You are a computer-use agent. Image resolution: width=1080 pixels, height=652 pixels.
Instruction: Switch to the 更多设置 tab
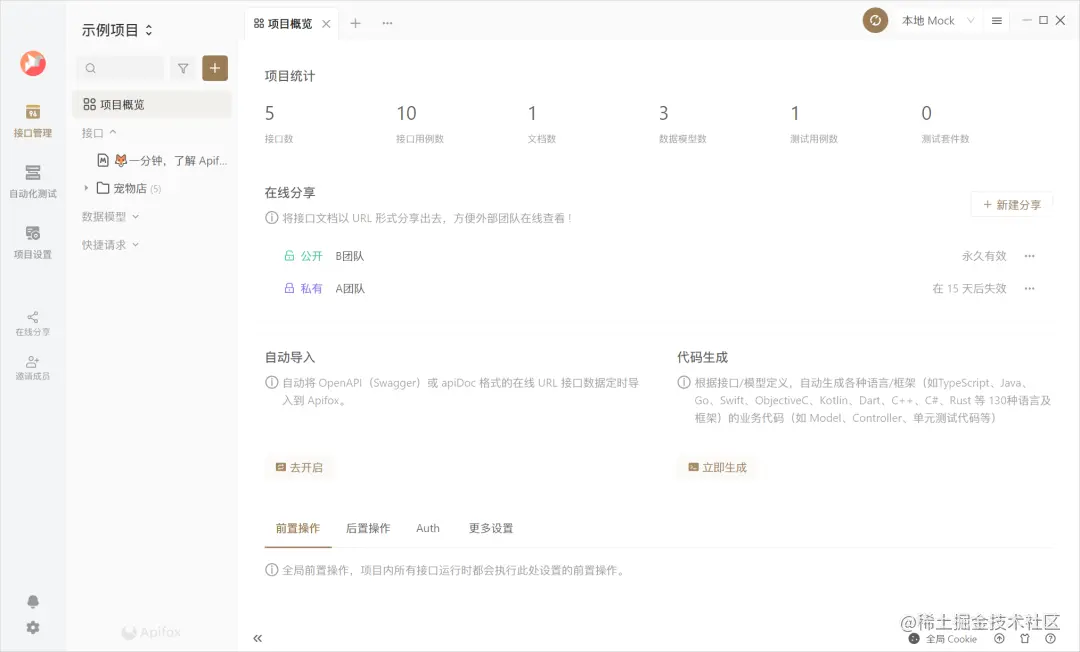pos(491,528)
